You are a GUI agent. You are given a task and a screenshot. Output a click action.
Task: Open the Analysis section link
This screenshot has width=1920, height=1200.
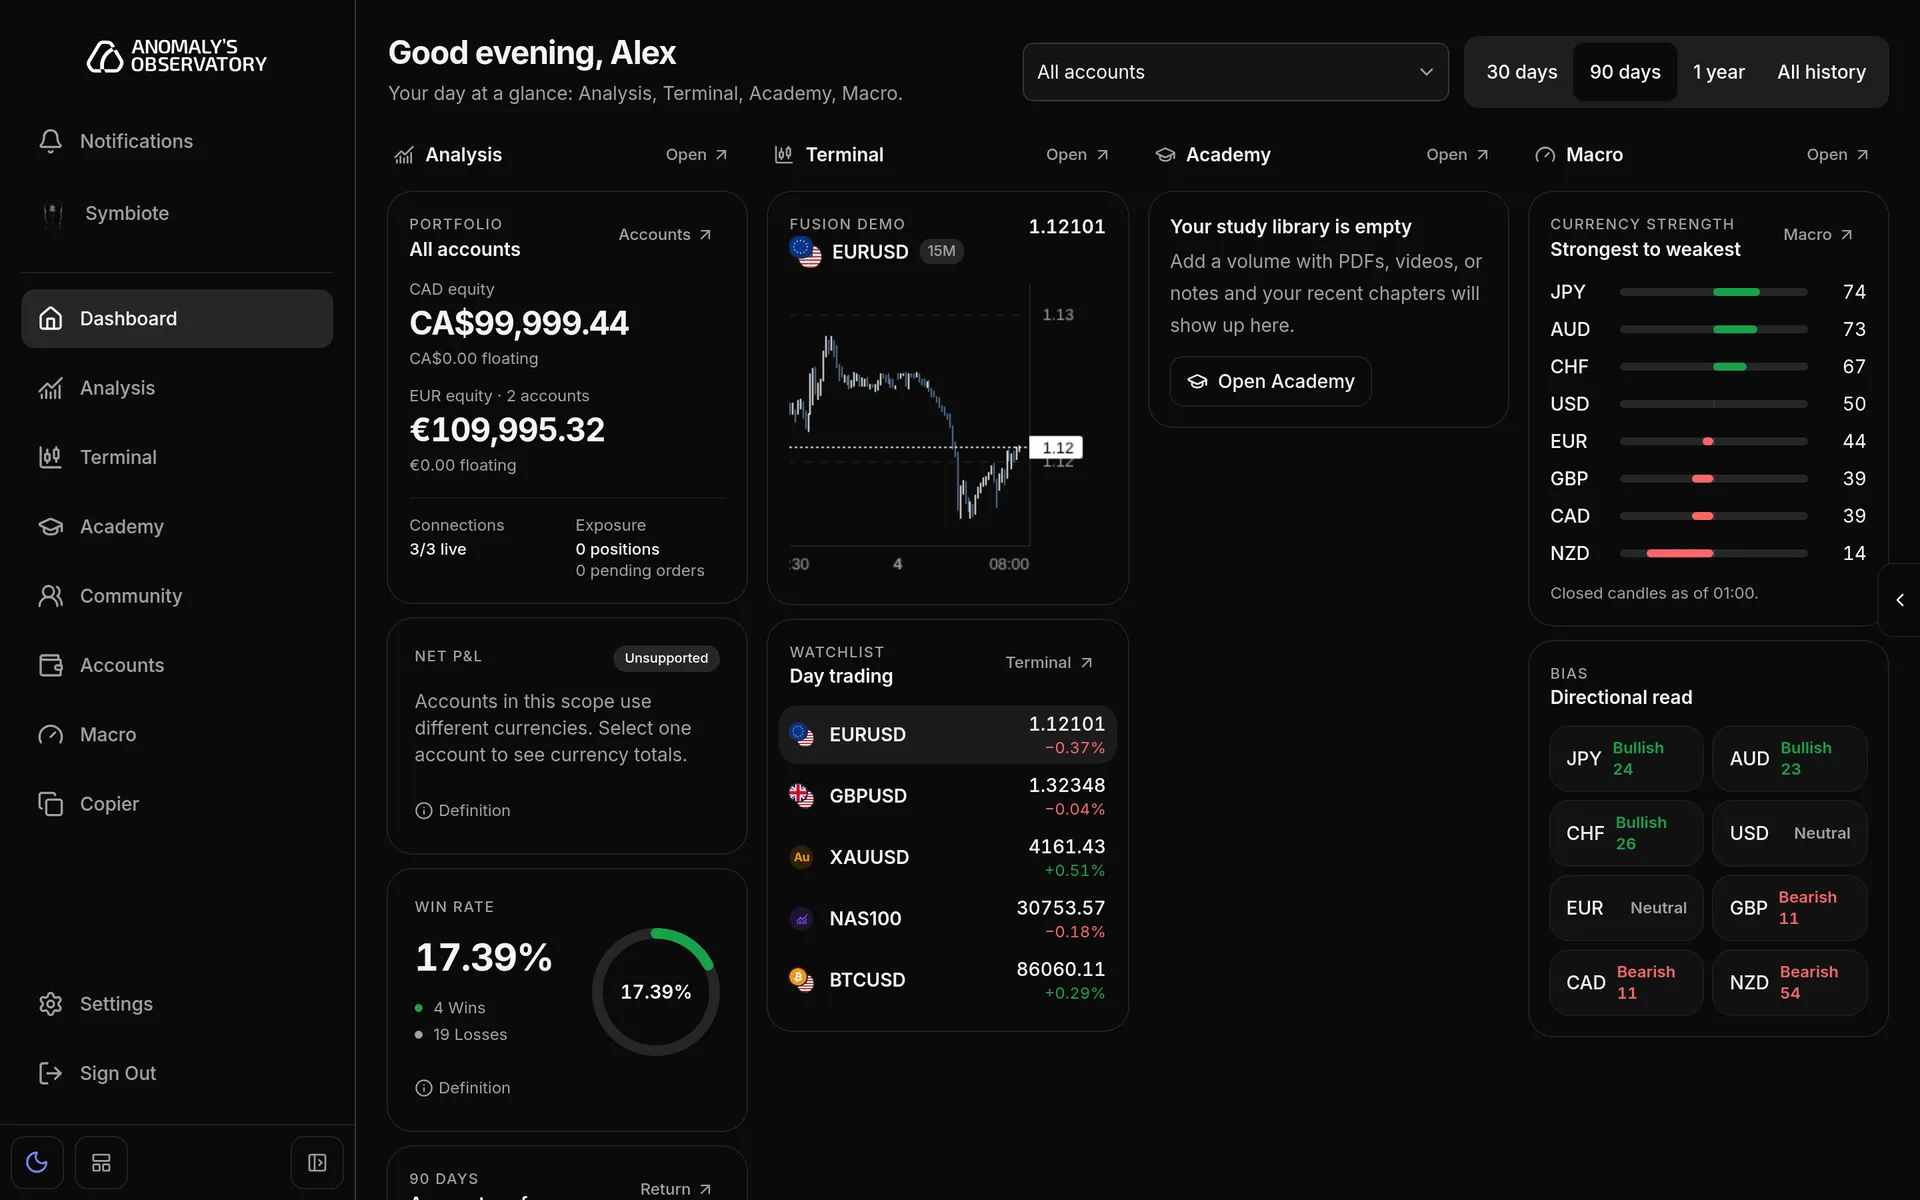tap(697, 155)
